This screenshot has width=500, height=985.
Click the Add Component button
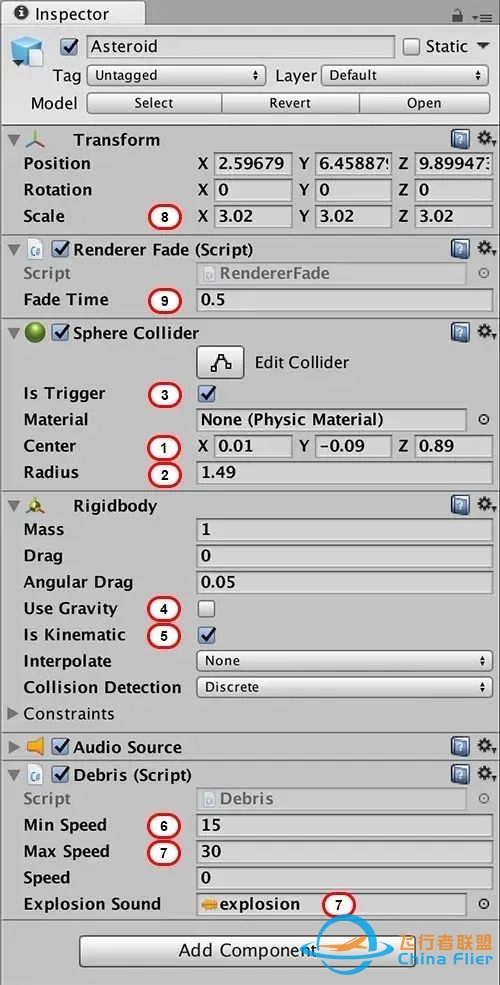pos(247,950)
